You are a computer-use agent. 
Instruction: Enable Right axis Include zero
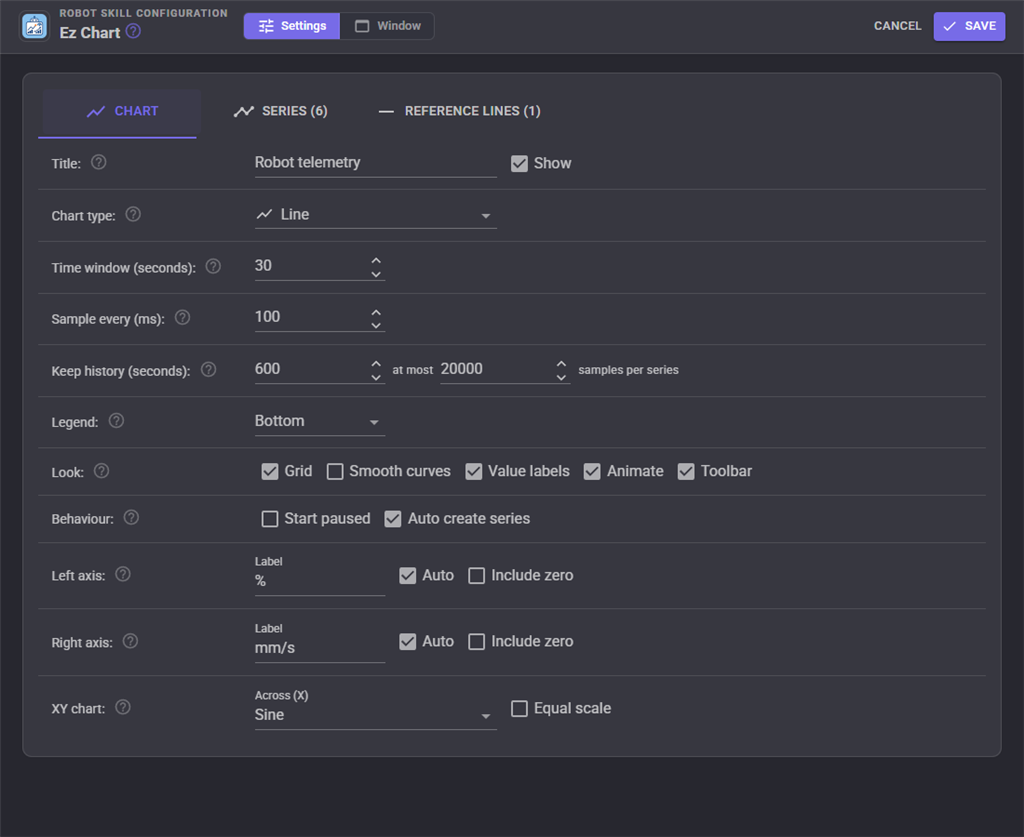click(x=477, y=642)
